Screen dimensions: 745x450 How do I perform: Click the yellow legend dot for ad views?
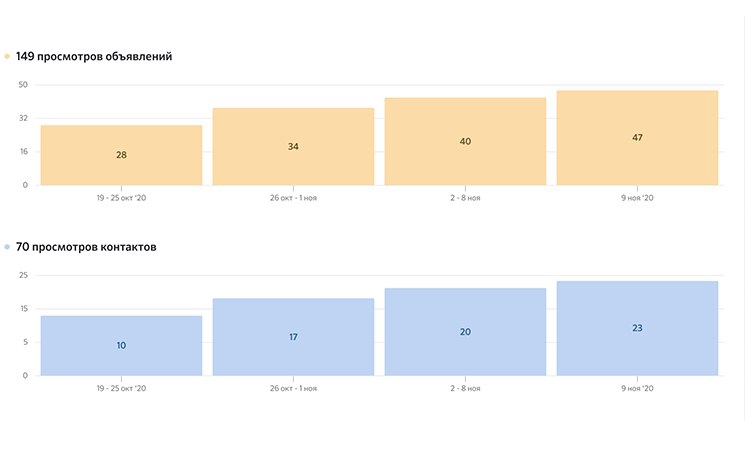pos(7,57)
